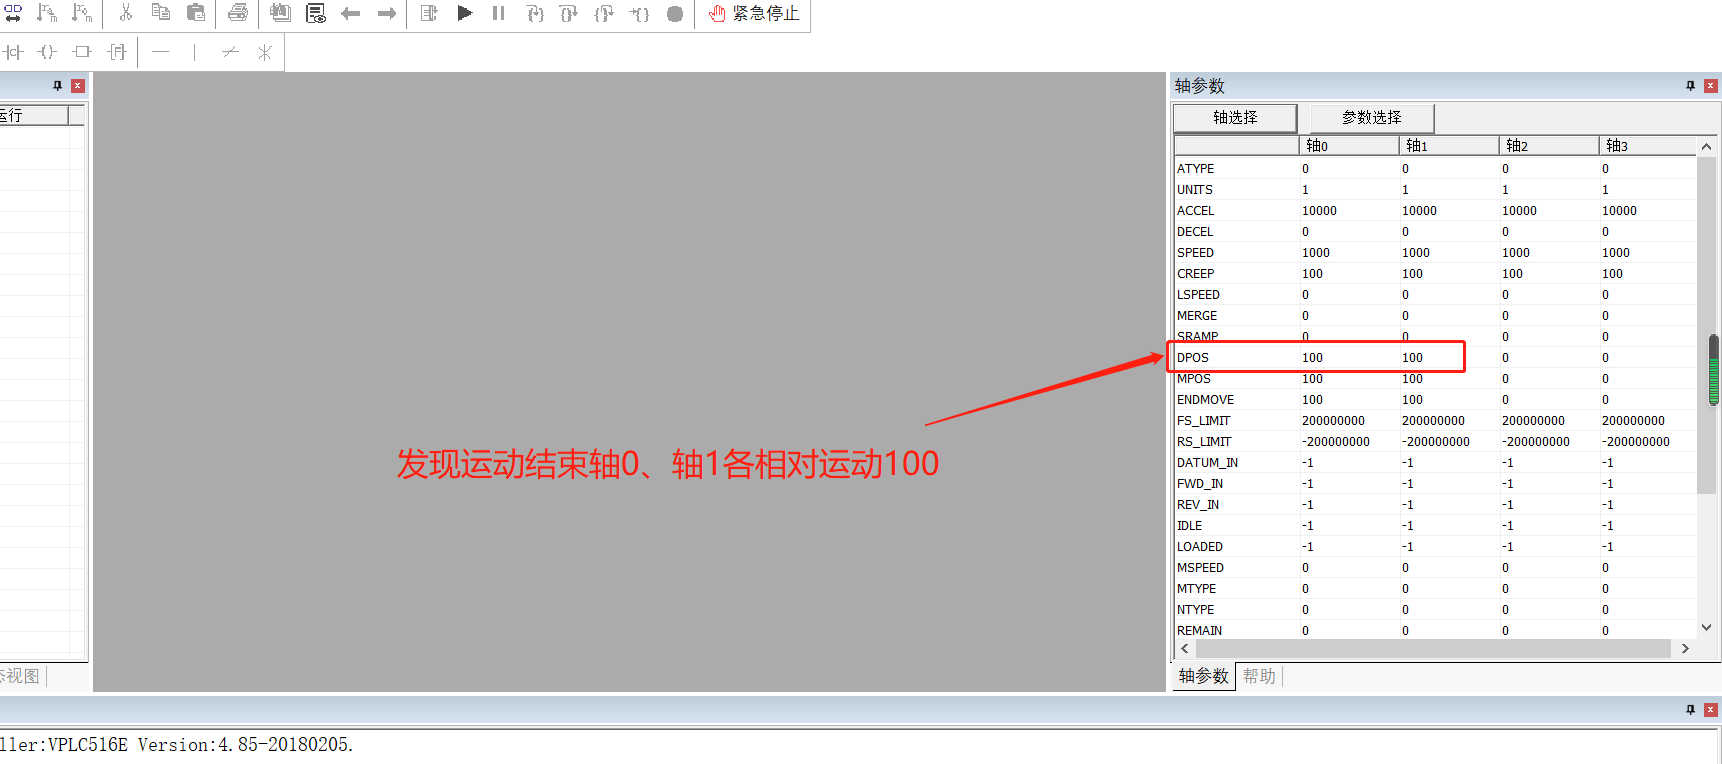Select the MERGE parameter name
The image size is (1722, 764).
[1197, 316]
